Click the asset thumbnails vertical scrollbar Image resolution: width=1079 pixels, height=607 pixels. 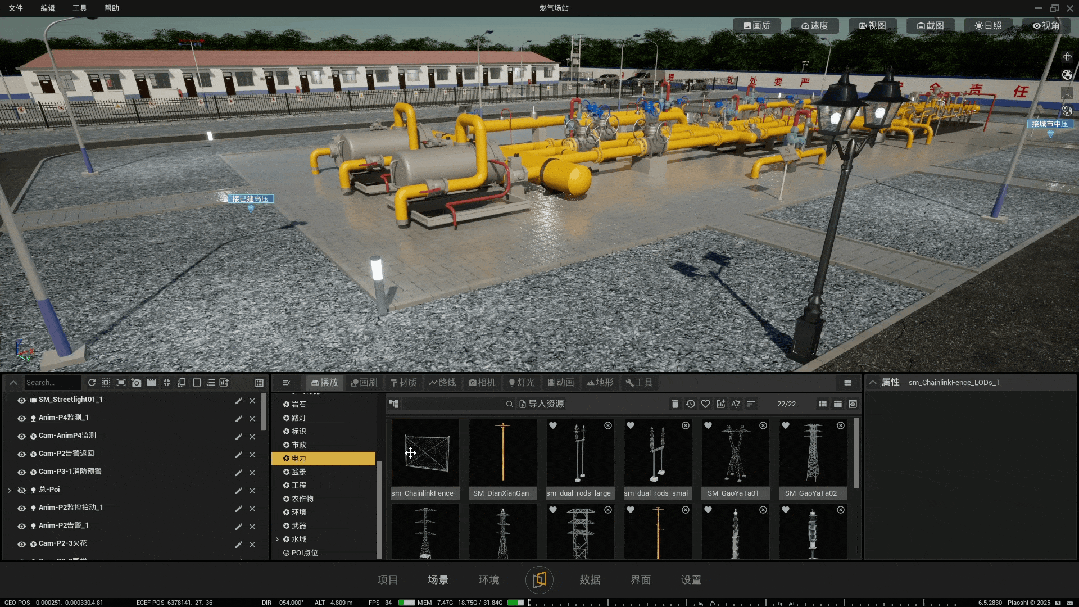tap(856, 453)
